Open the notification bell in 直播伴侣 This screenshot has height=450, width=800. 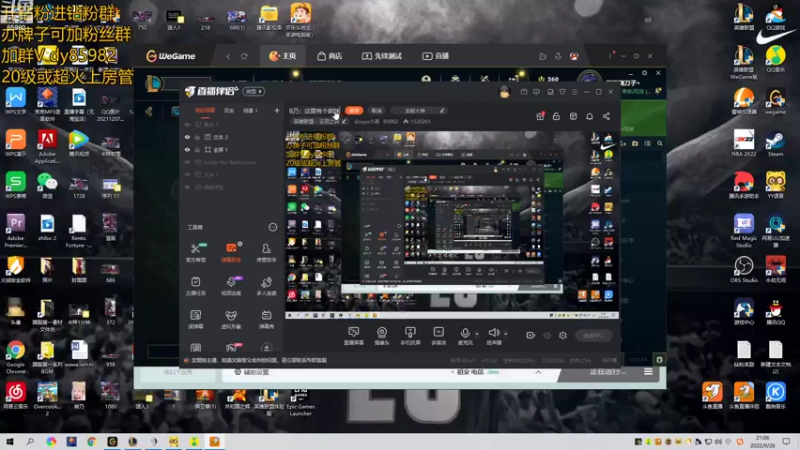click(589, 116)
